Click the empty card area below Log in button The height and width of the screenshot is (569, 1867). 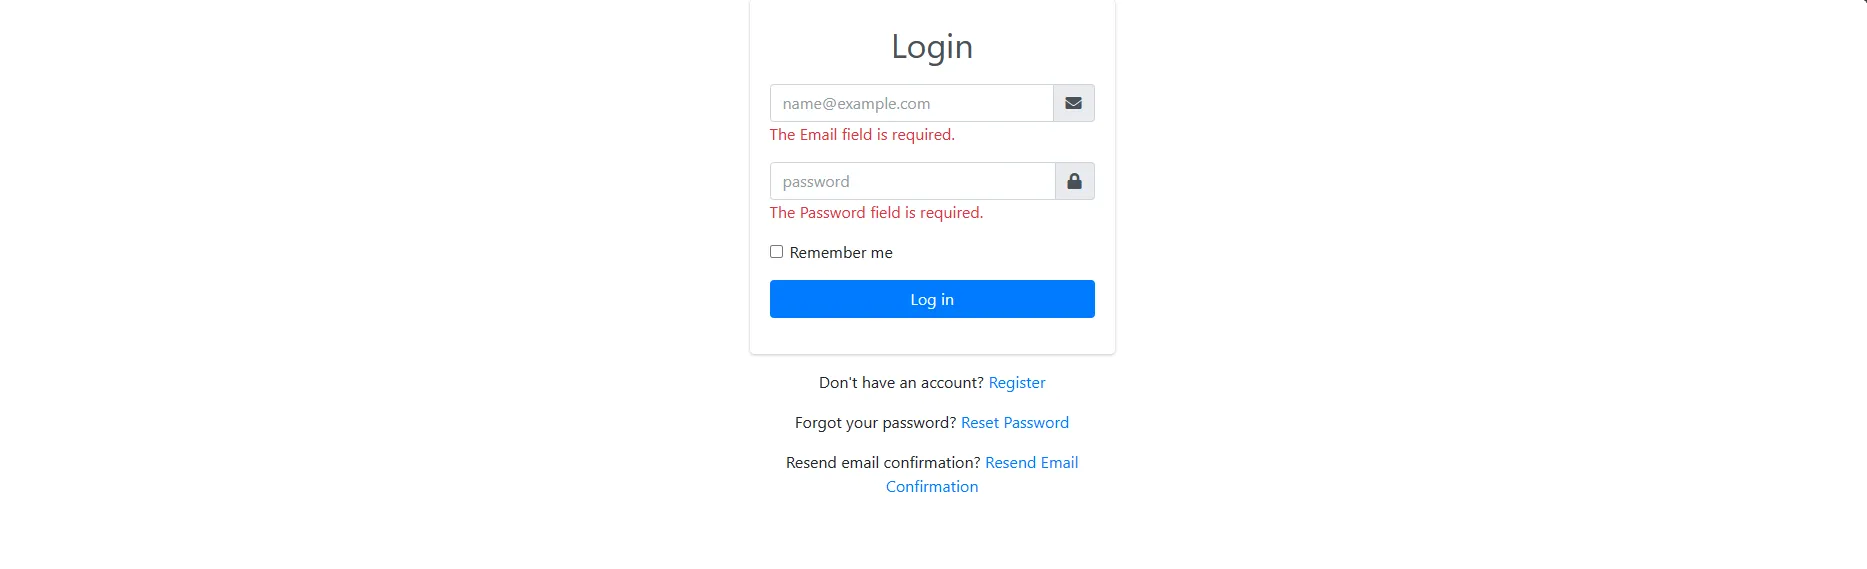point(932,337)
